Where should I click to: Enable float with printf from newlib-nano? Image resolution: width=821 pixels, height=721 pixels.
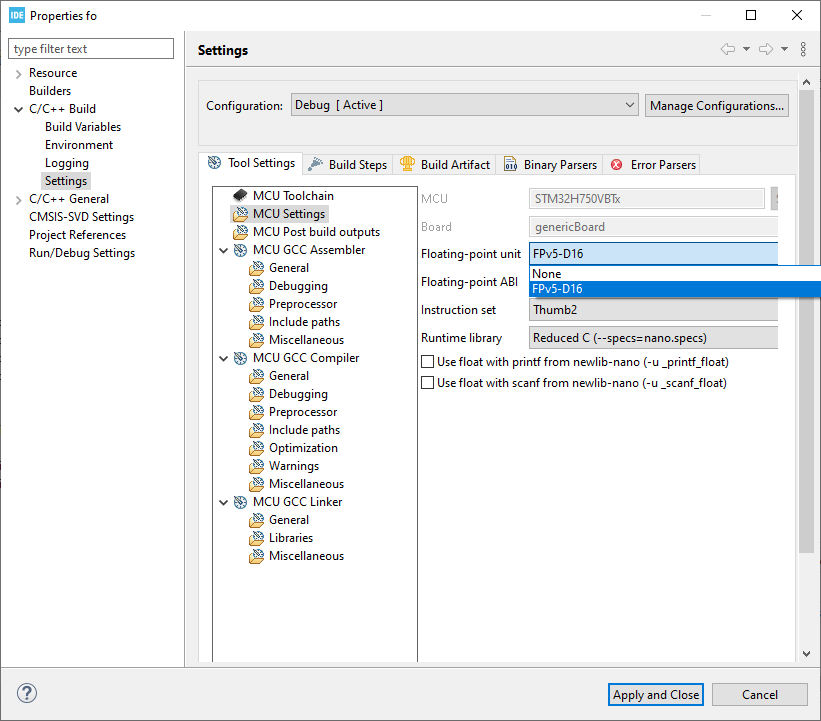(x=428, y=362)
